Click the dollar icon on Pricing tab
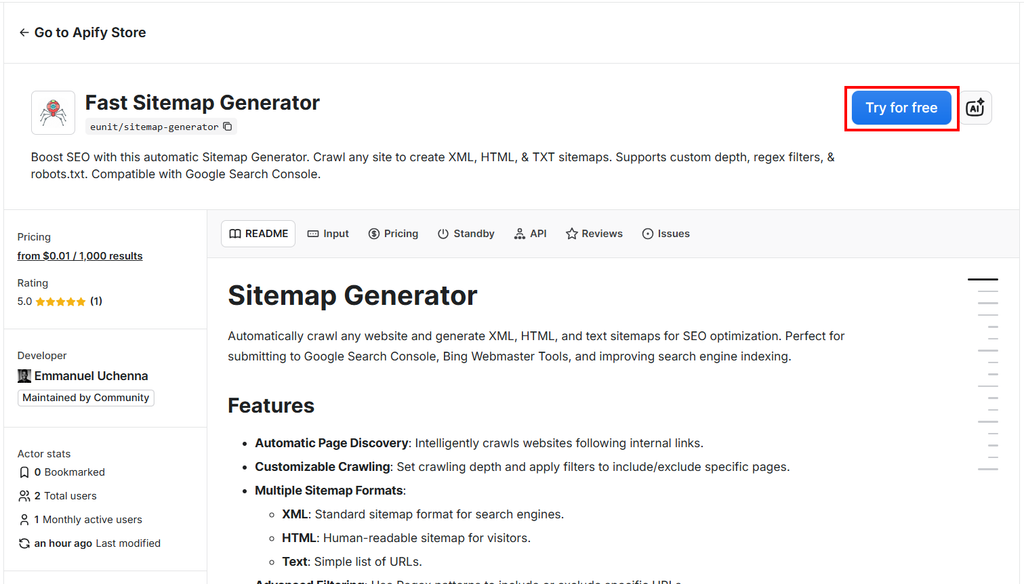1024x584 pixels. coord(374,234)
